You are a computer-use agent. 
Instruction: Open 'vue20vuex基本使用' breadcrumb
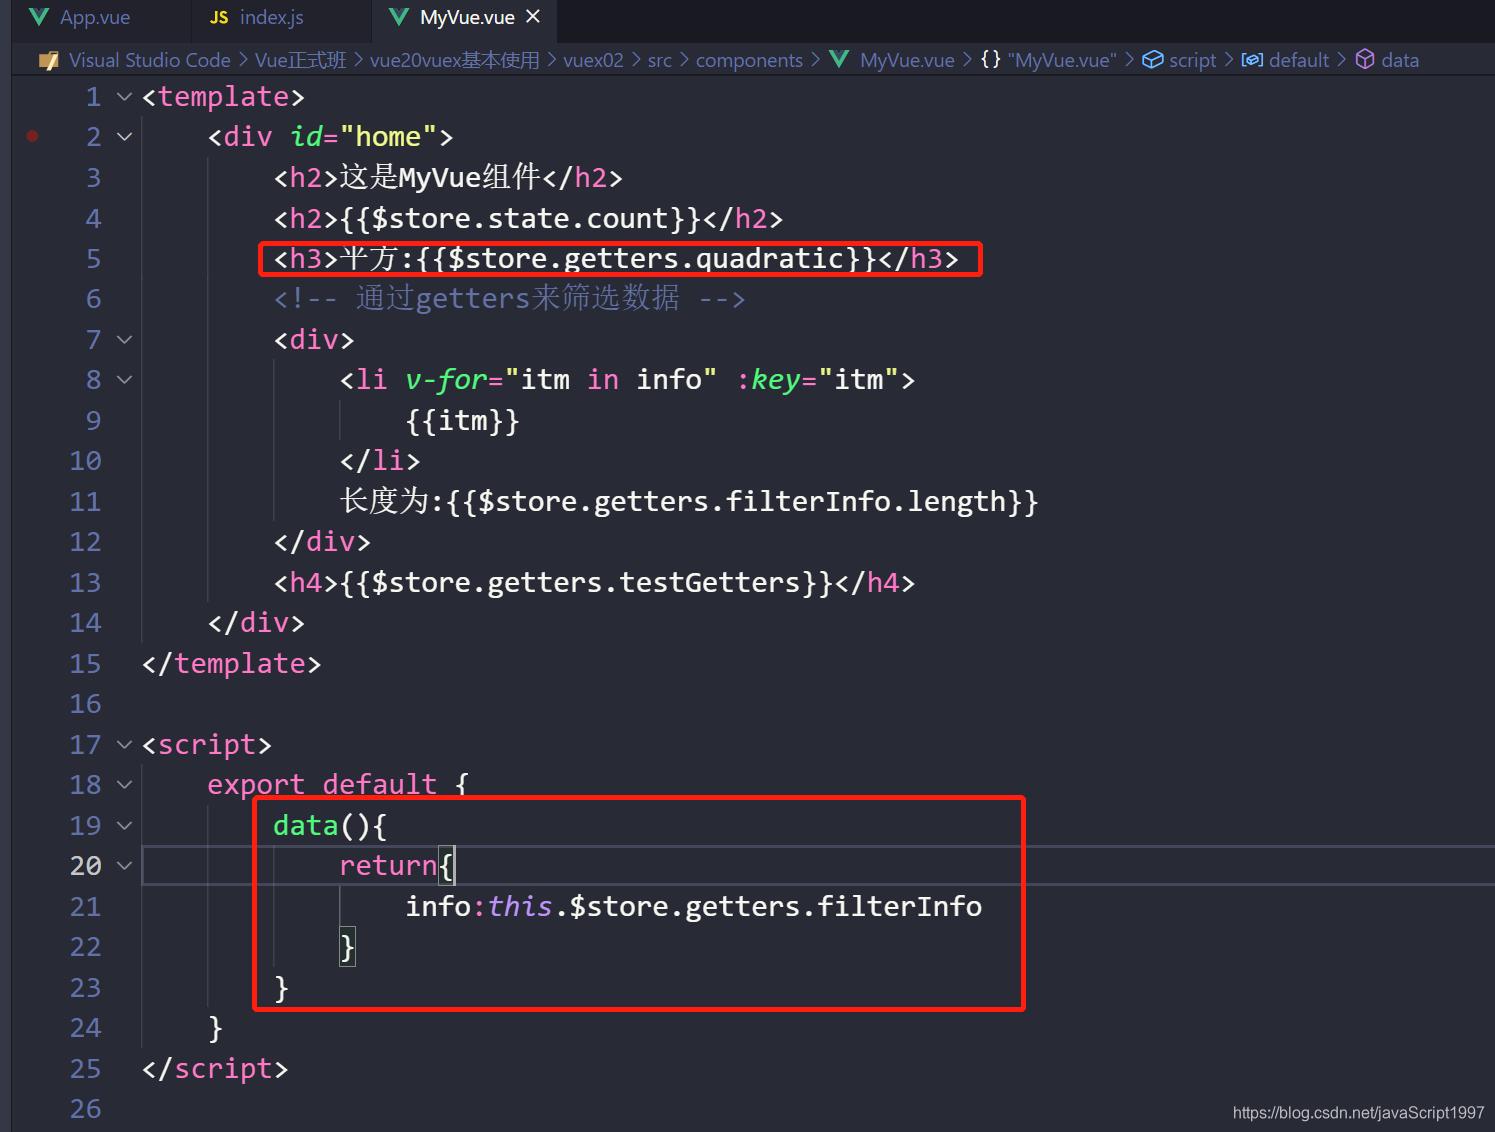coord(454,60)
